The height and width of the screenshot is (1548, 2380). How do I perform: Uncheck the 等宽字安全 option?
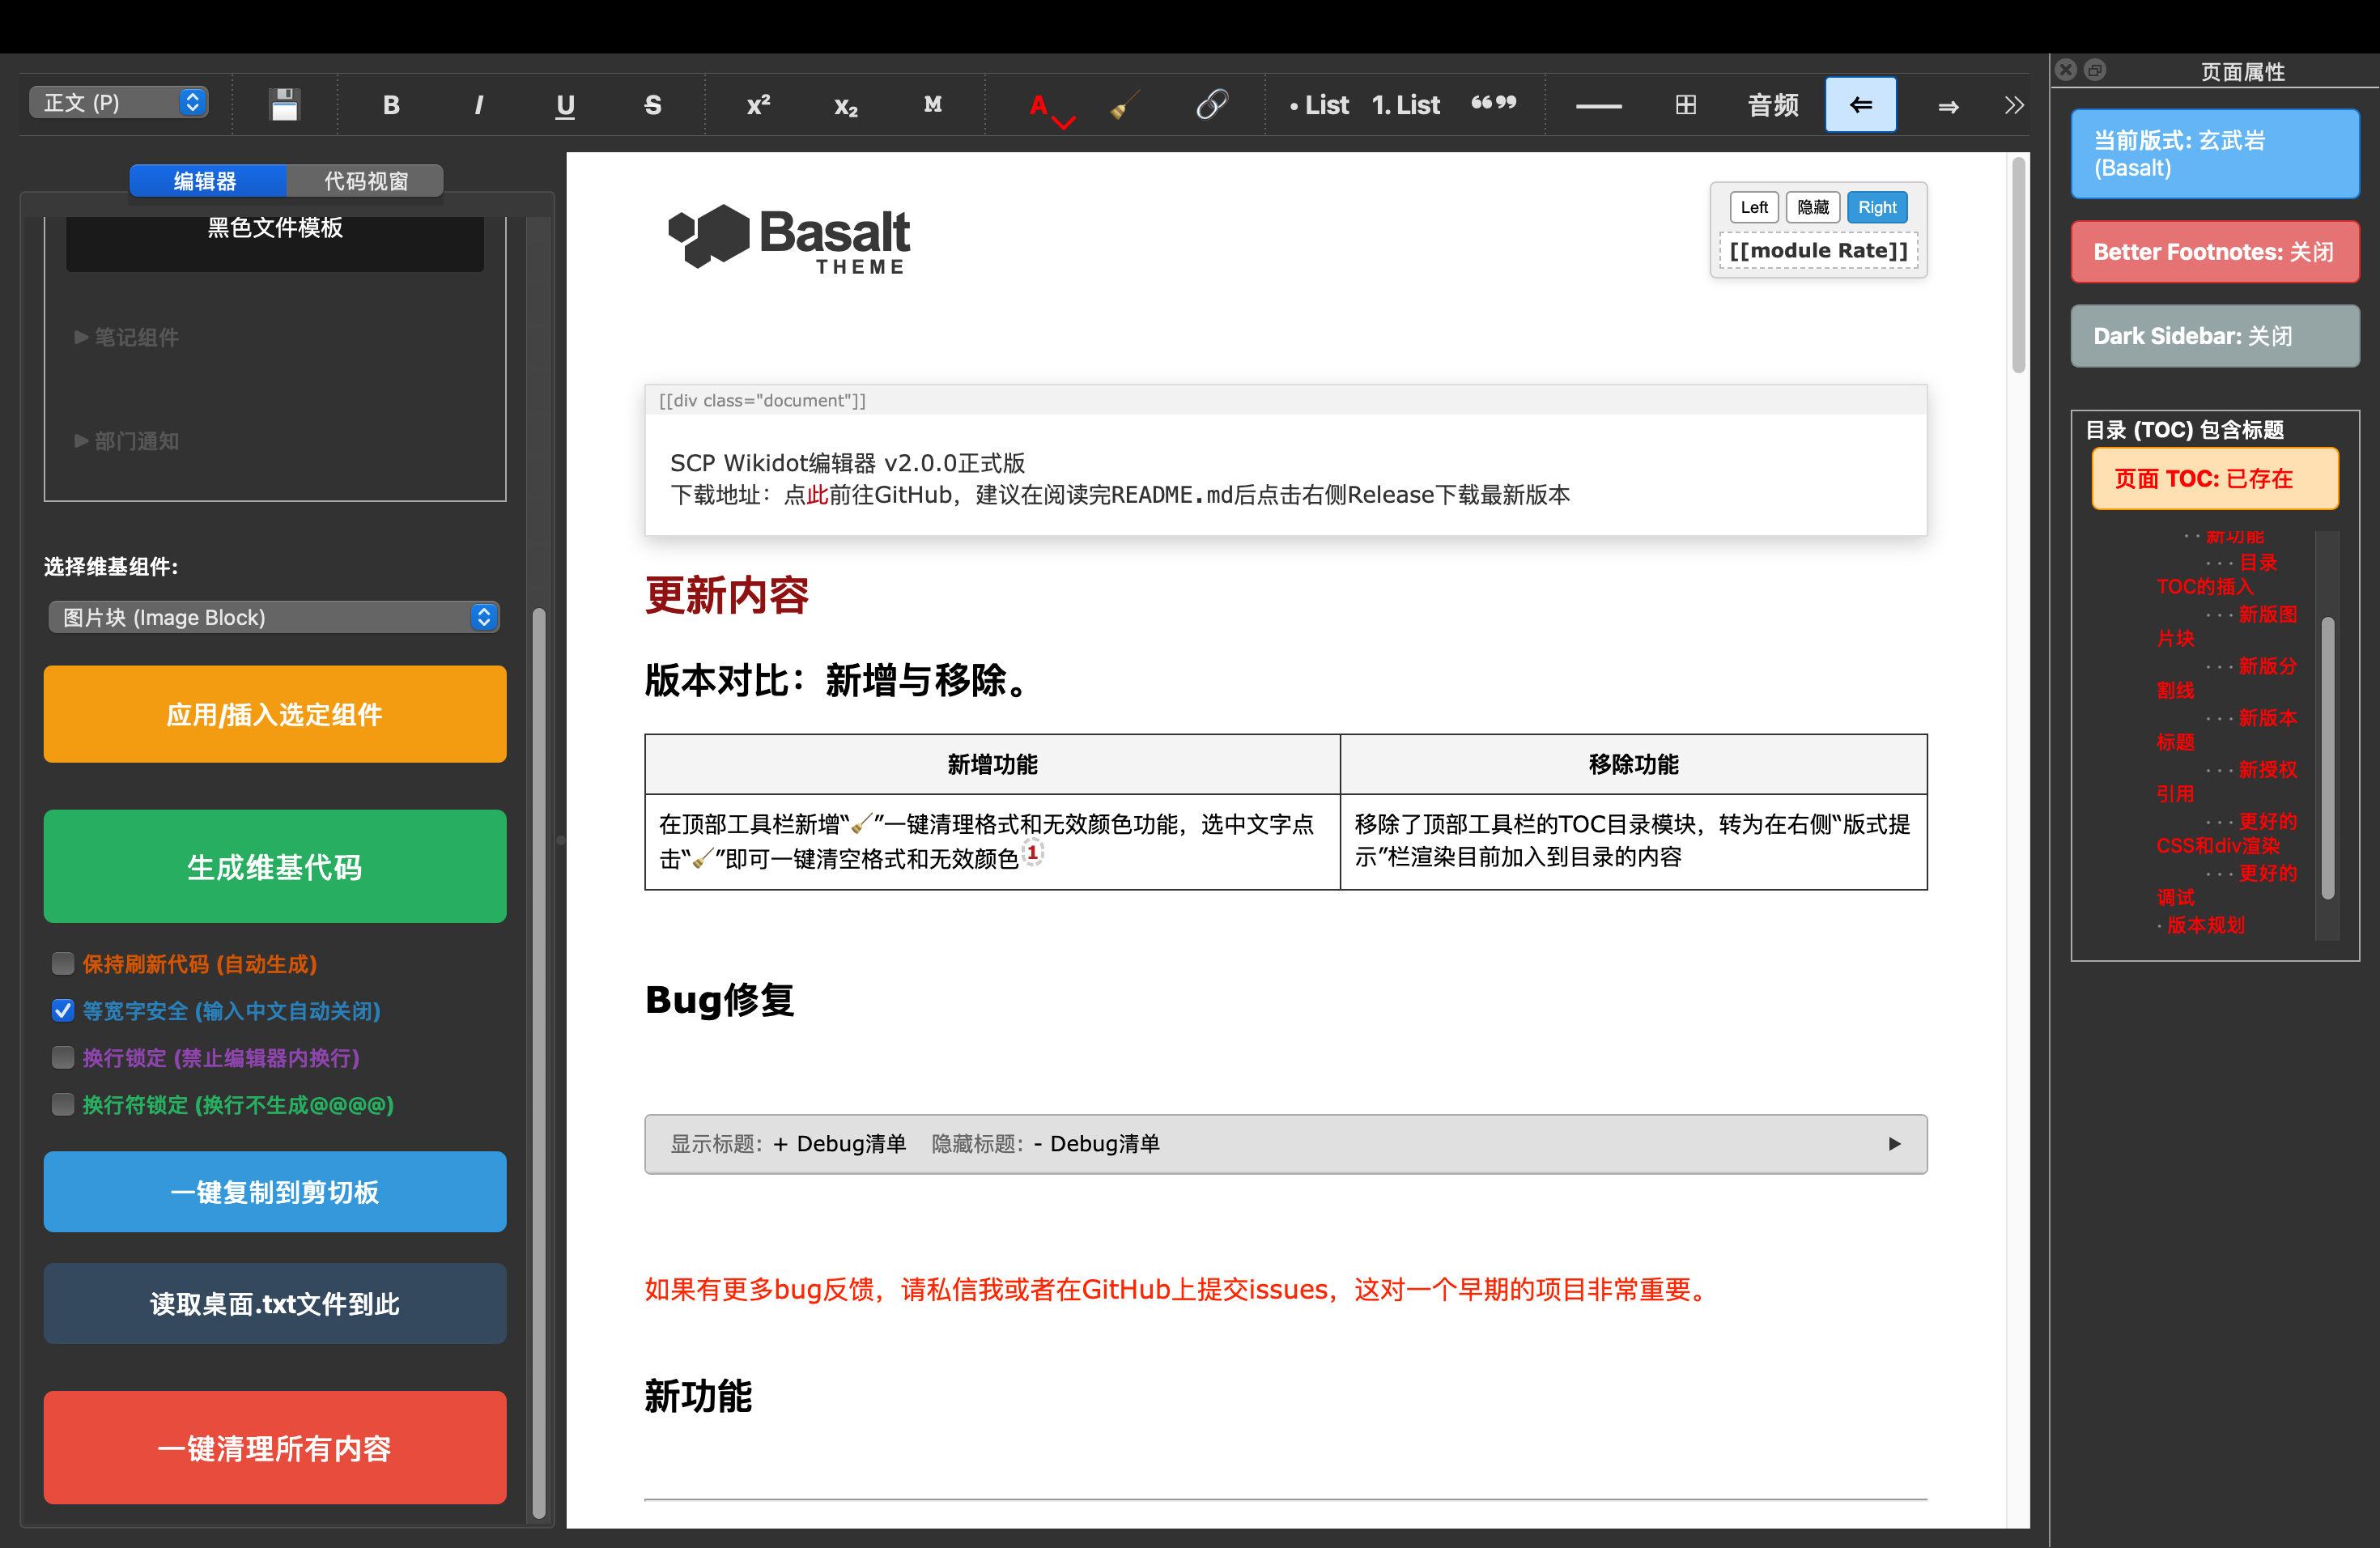(x=63, y=1010)
